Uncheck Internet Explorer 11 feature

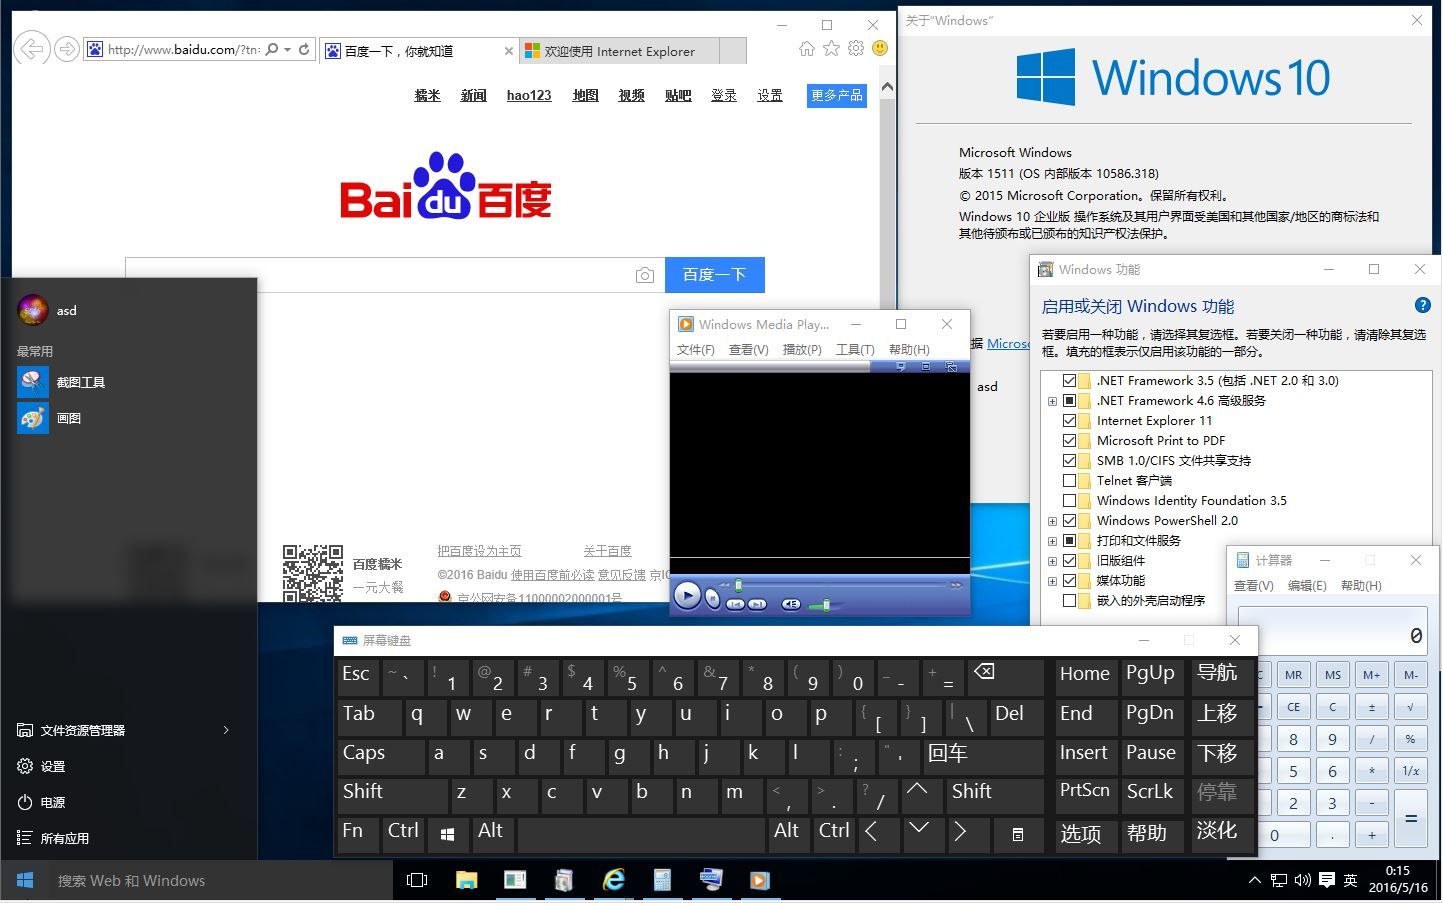point(1070,421)
